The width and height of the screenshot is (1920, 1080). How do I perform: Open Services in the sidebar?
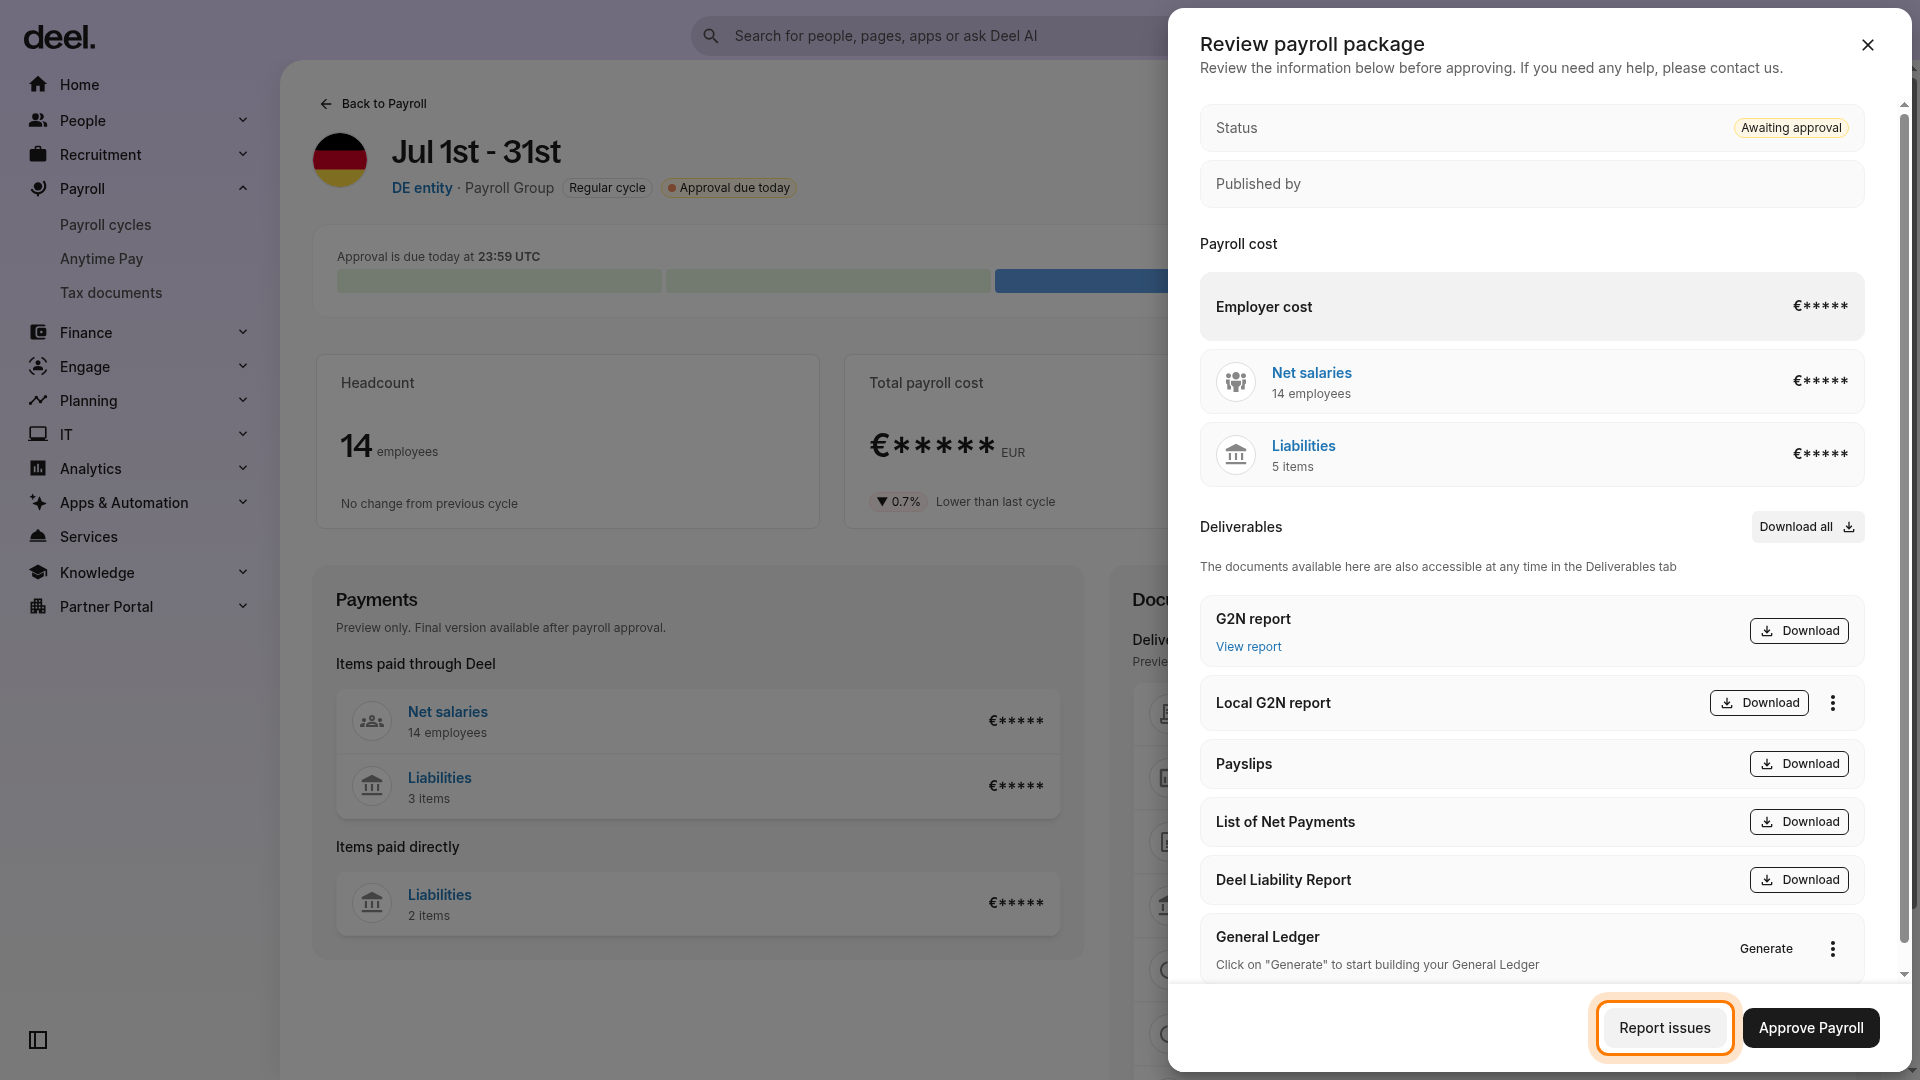tap(89, 537)
